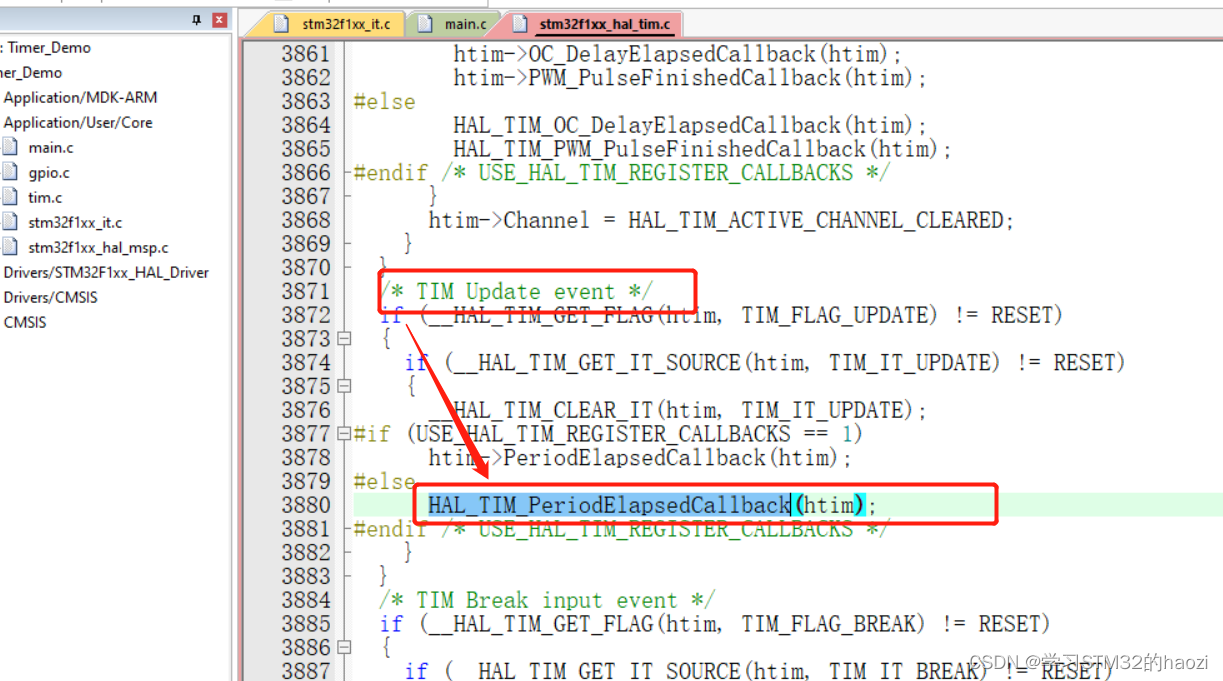Close the project panel with the red X

(x=219, y=20)
